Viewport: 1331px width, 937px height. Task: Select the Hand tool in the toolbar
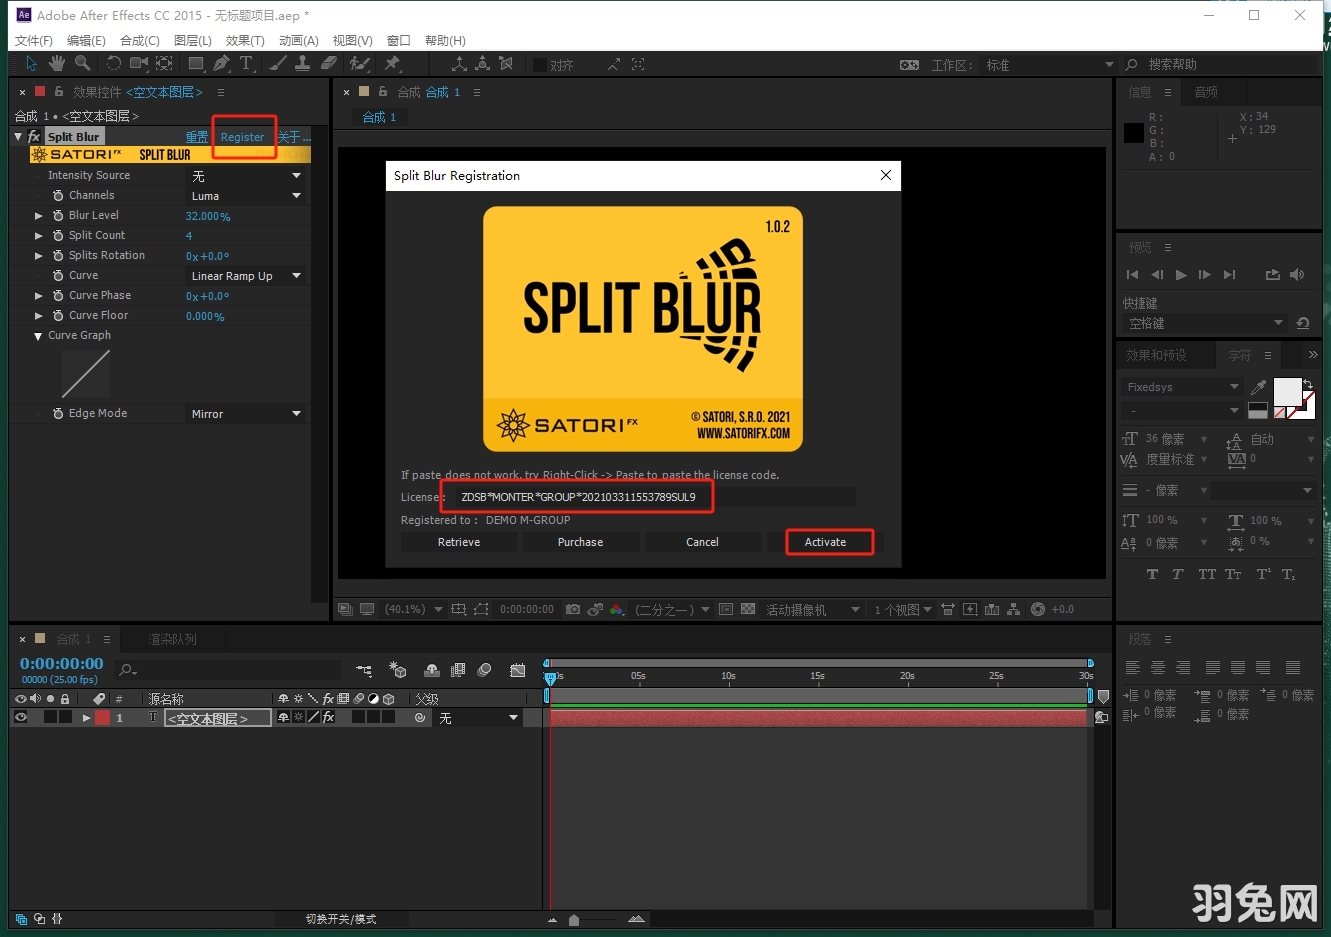point(56,64)
